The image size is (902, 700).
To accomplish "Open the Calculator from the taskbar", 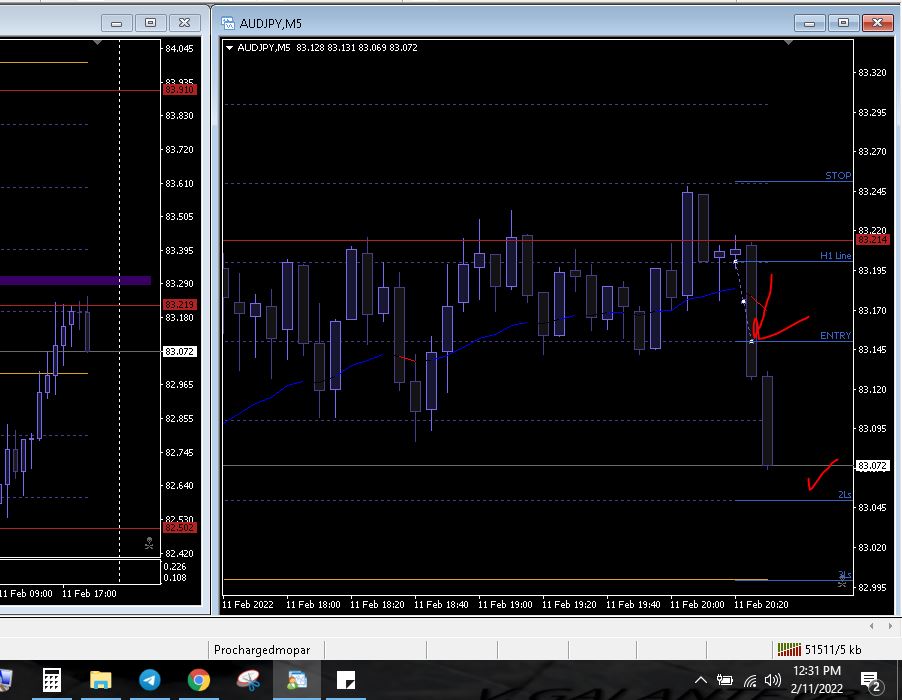I will [x=52, y=680].
